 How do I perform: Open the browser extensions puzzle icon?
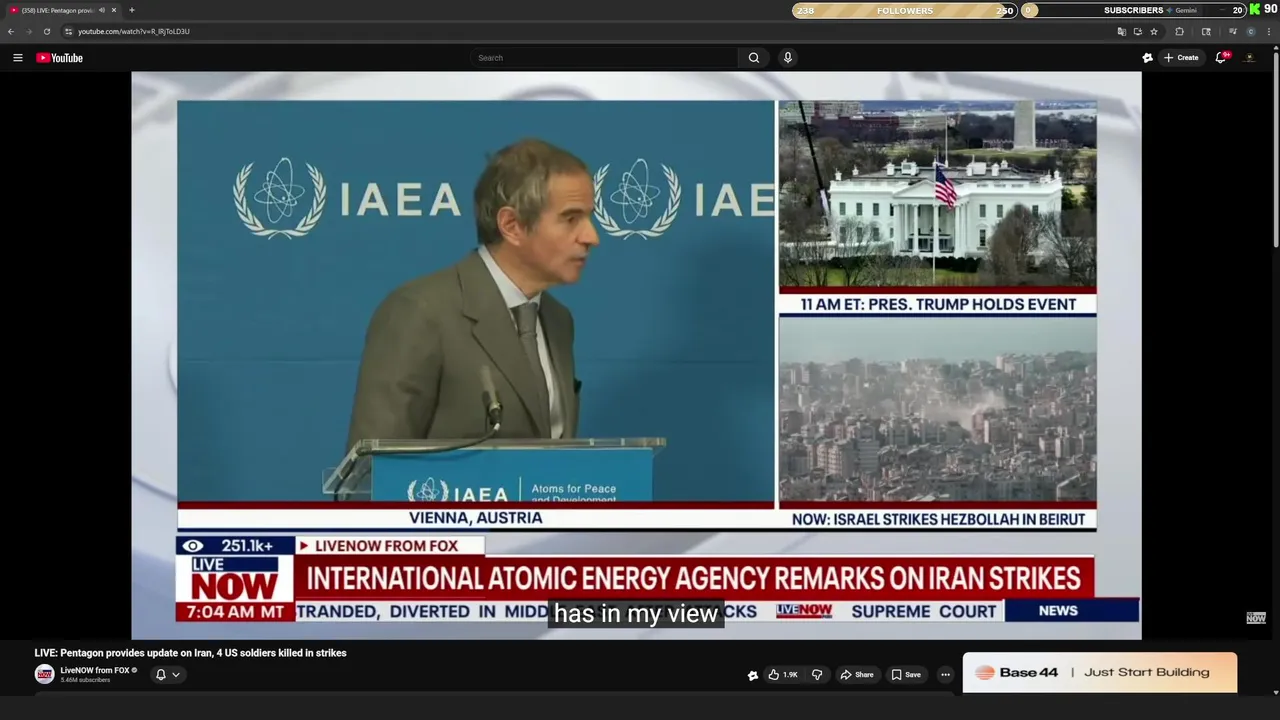(x=1180, y=31)
